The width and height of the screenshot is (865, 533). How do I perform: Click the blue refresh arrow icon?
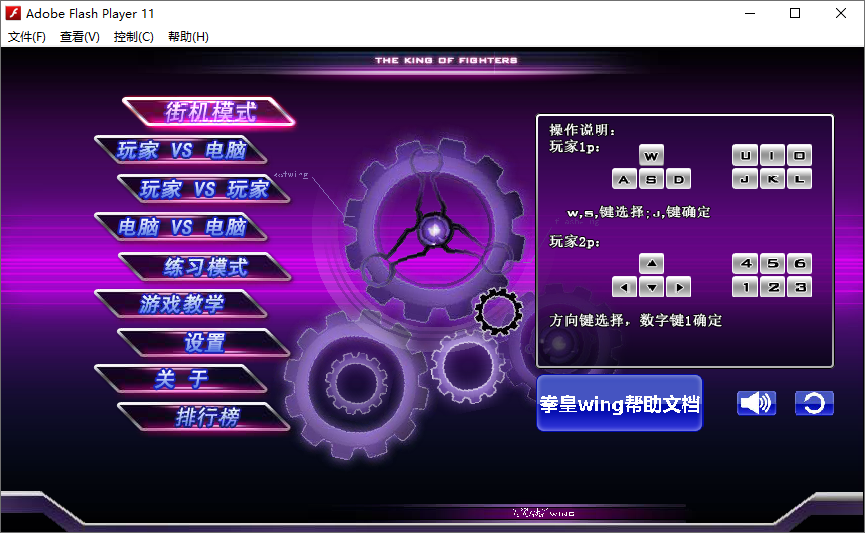[814, 403]
